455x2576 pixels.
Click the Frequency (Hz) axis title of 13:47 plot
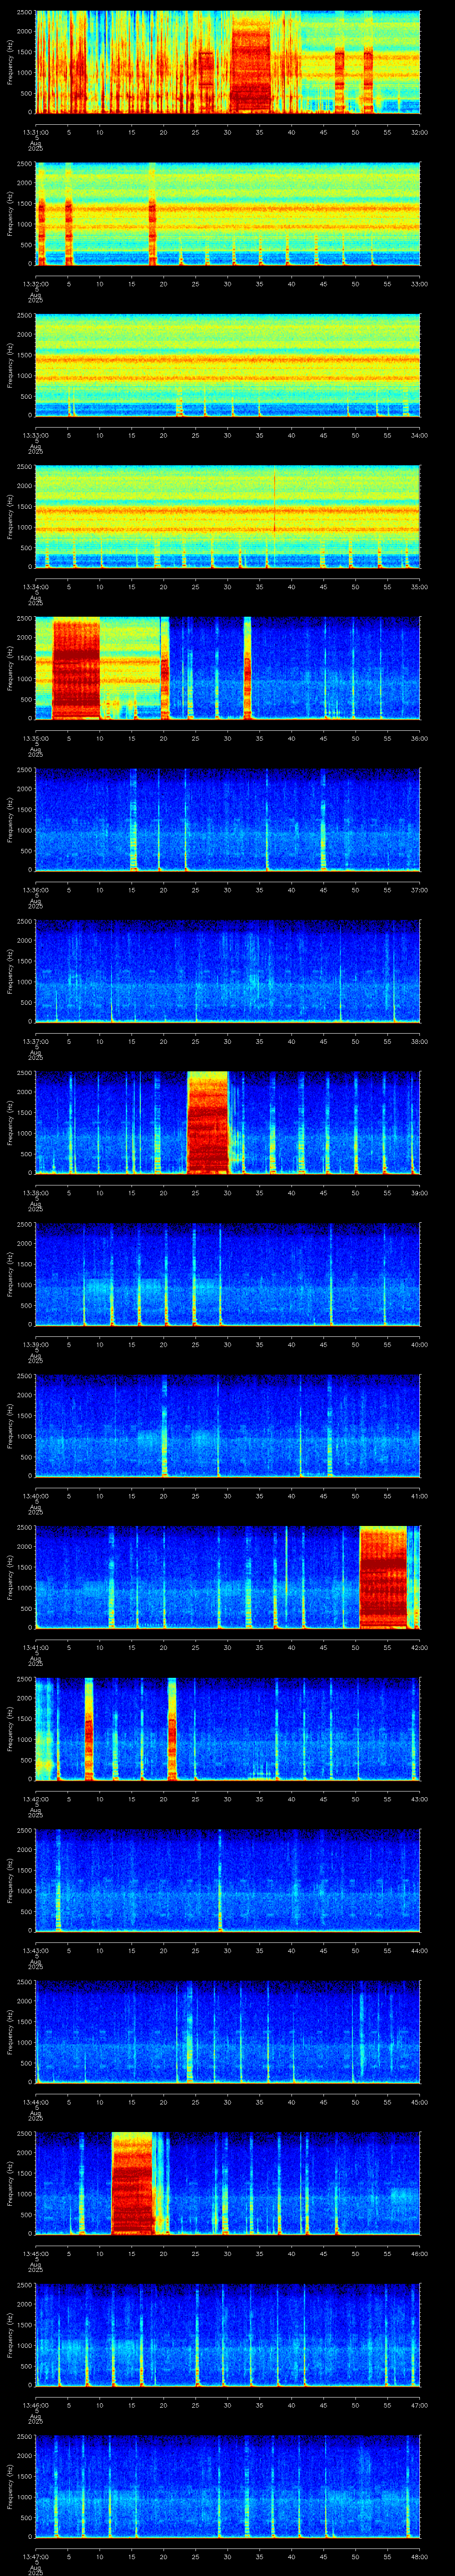click(10, 2487)
